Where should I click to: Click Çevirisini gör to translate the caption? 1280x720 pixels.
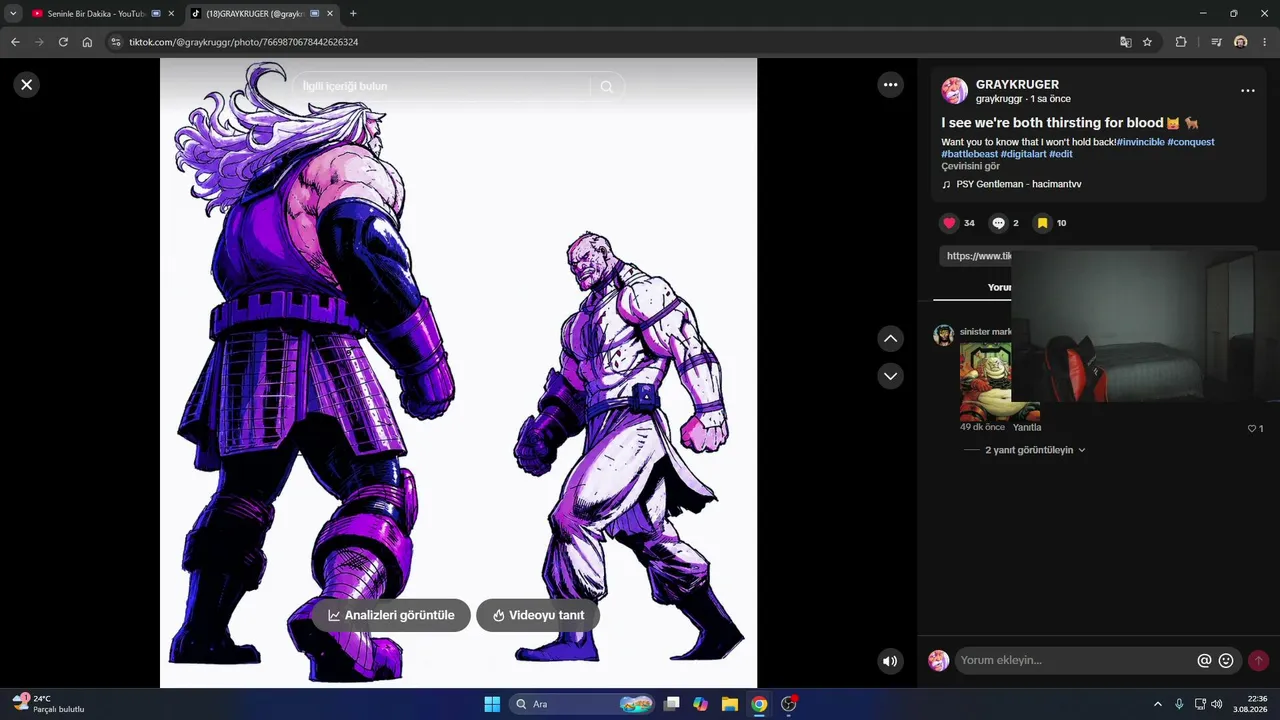point(970,166)
